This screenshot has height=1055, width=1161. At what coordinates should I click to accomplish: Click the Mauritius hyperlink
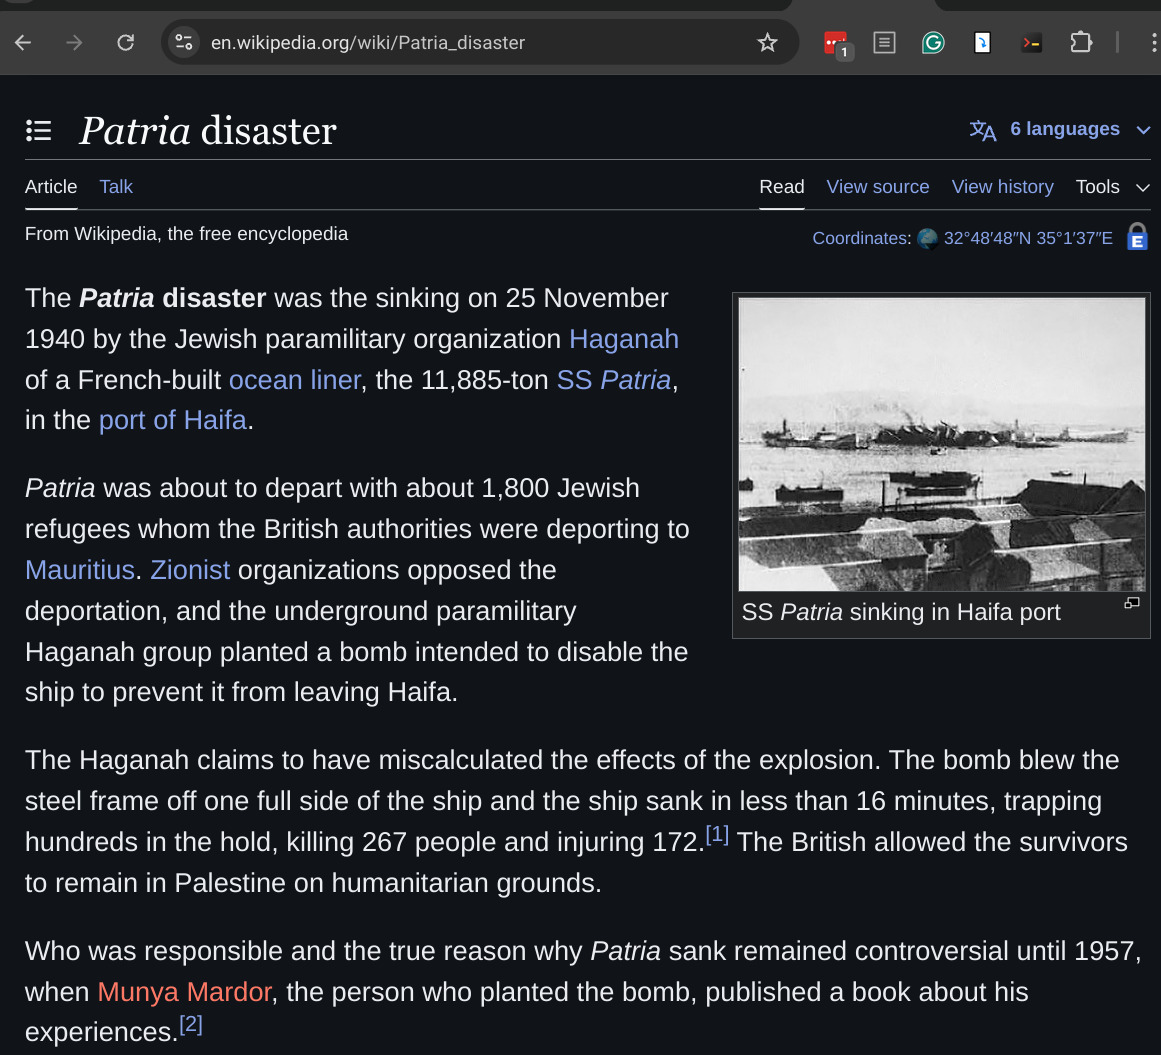pyautogui.click(x=79, y=570)
